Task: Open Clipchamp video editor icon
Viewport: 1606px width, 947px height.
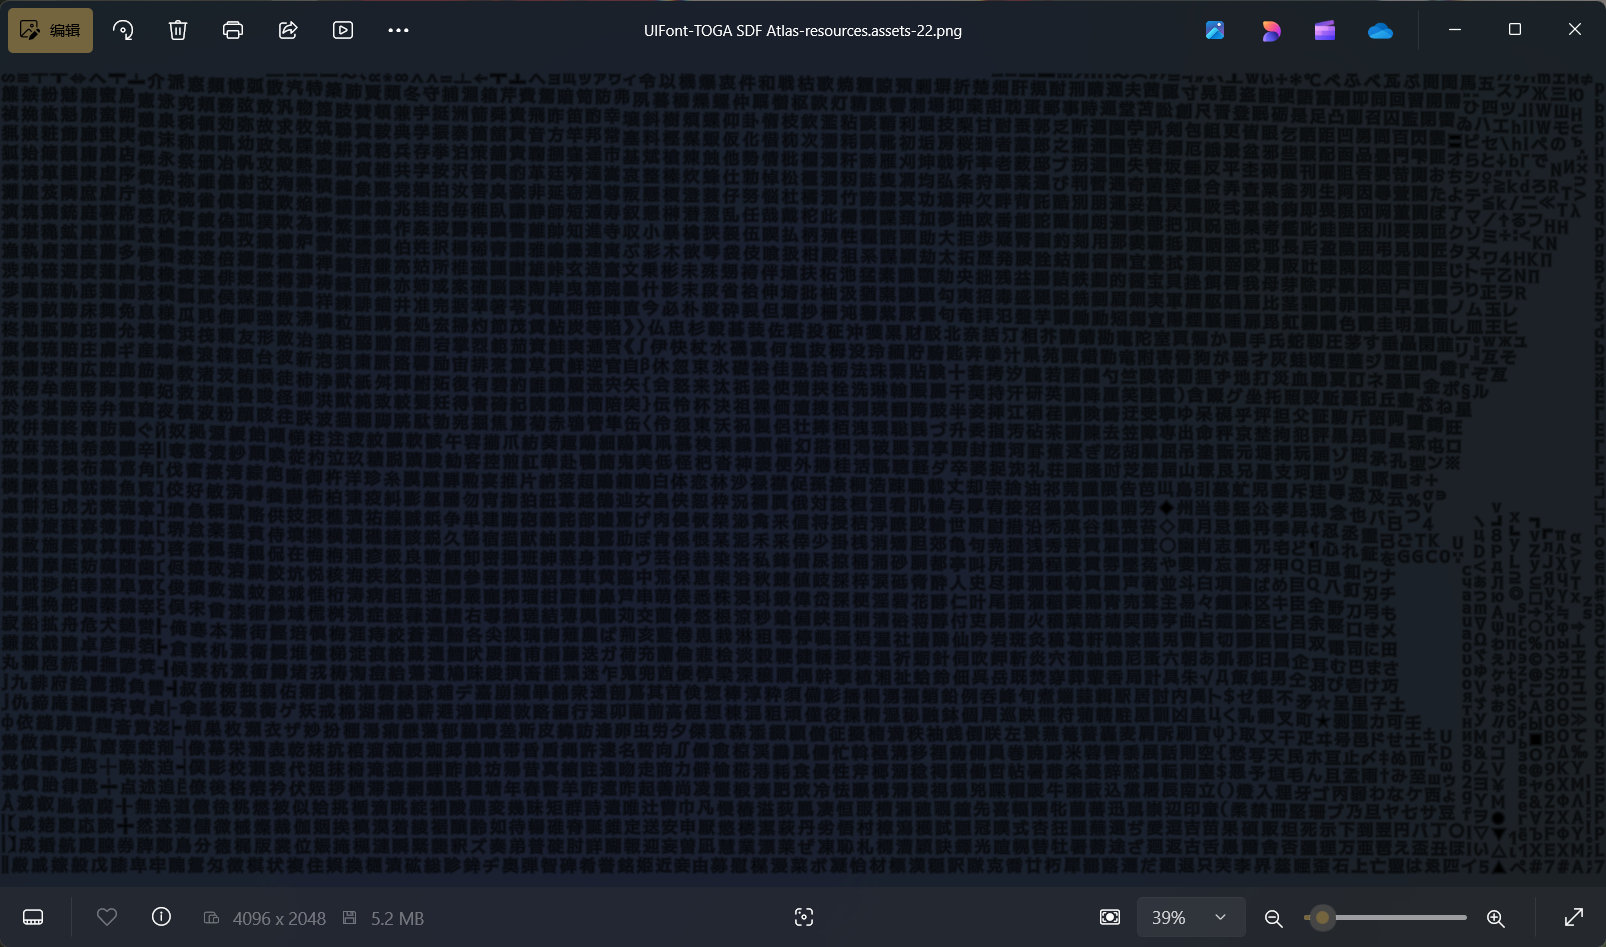Action: coord(1325,30)
